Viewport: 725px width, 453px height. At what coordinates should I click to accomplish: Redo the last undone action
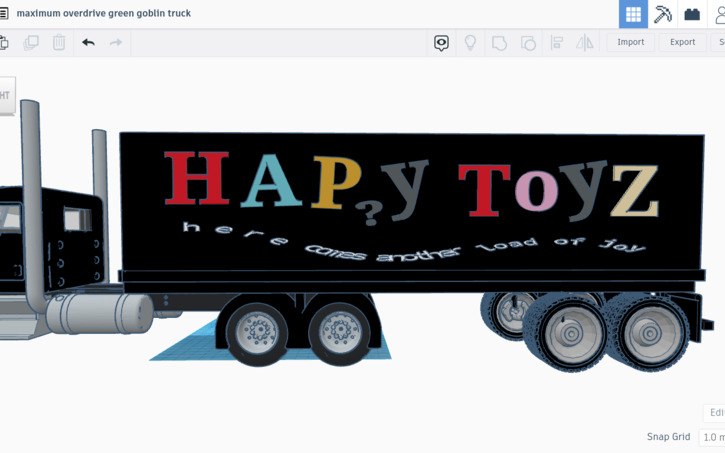[116, 43]
